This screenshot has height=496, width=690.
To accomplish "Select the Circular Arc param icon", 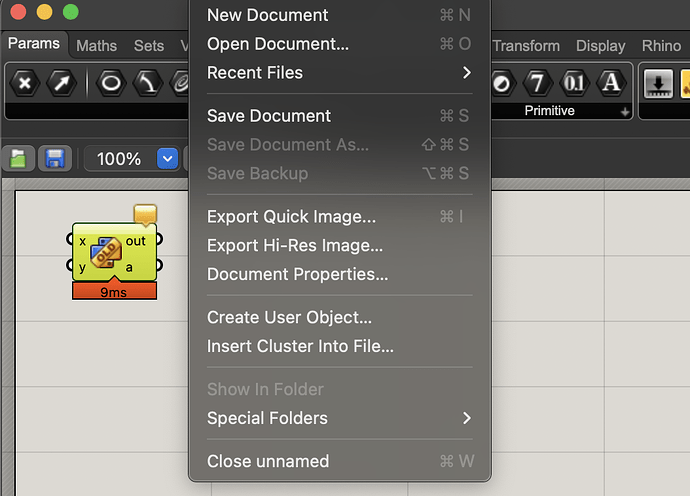I will pyautogui.click(x=148, y=83).
